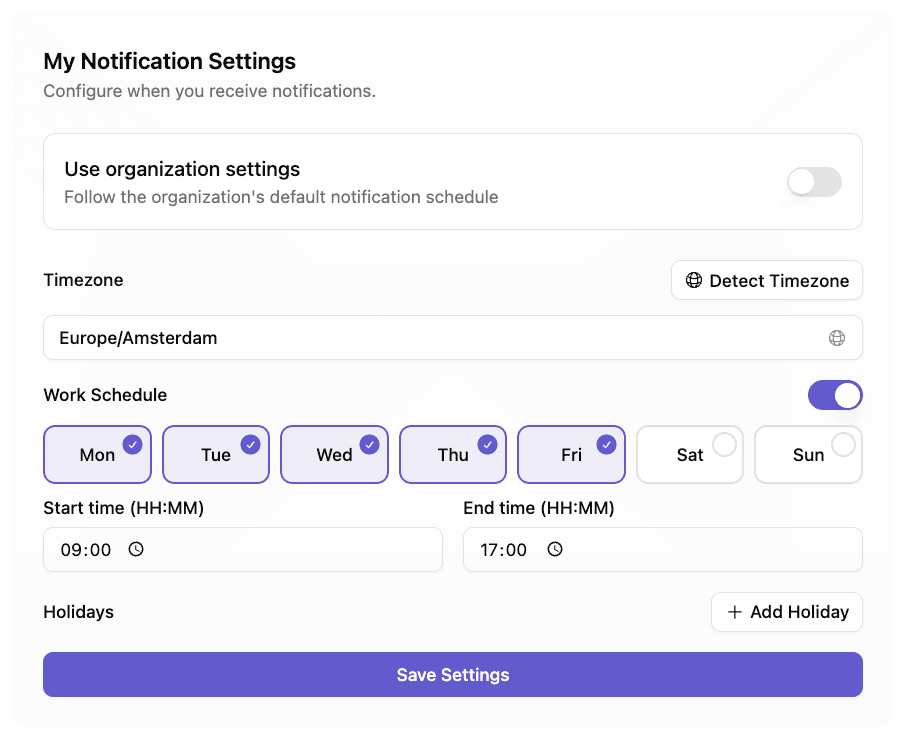Disable the Work Schedule toggle
The height and width of the screenshot is (741, 906).
tap(835, 395)
